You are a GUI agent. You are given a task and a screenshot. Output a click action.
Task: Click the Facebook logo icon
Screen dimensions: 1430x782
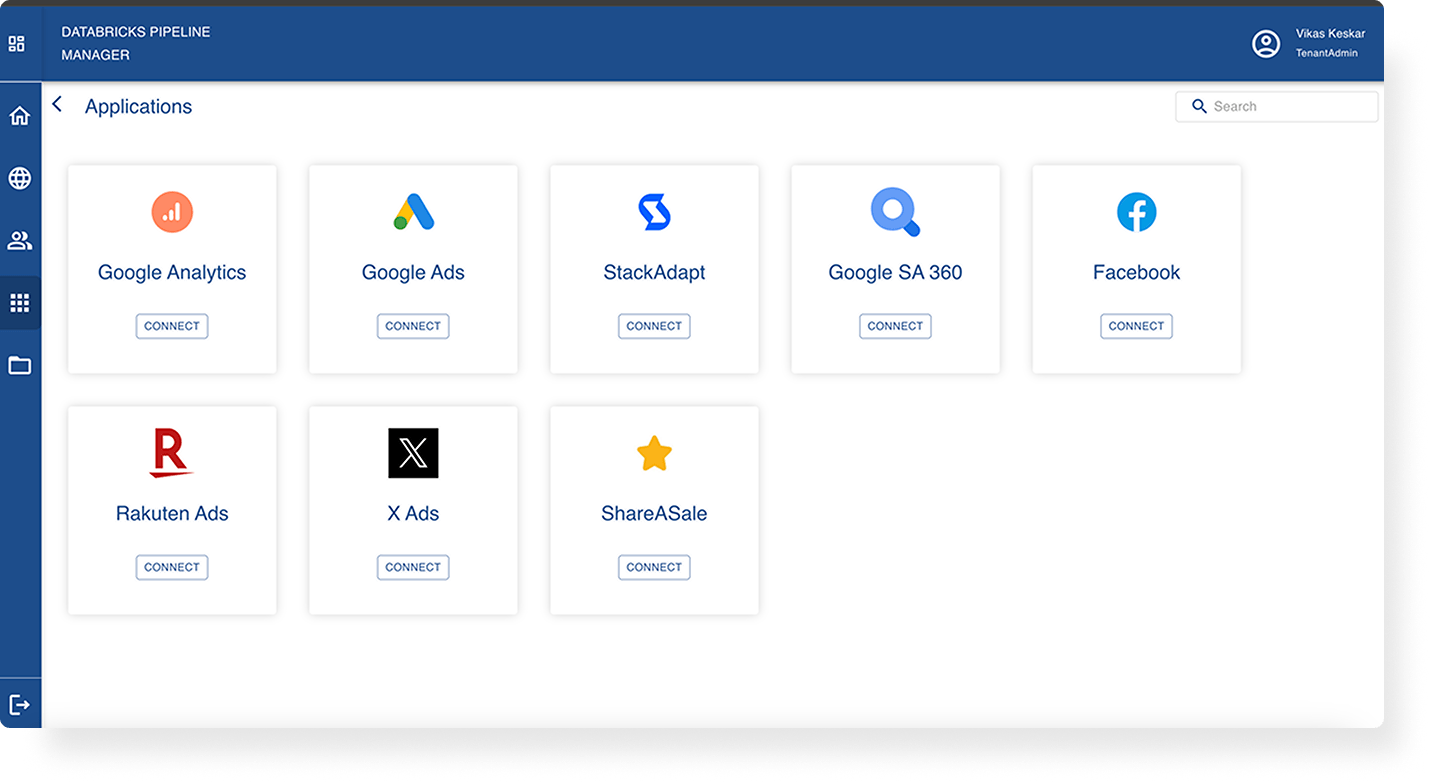(1136, 212)
